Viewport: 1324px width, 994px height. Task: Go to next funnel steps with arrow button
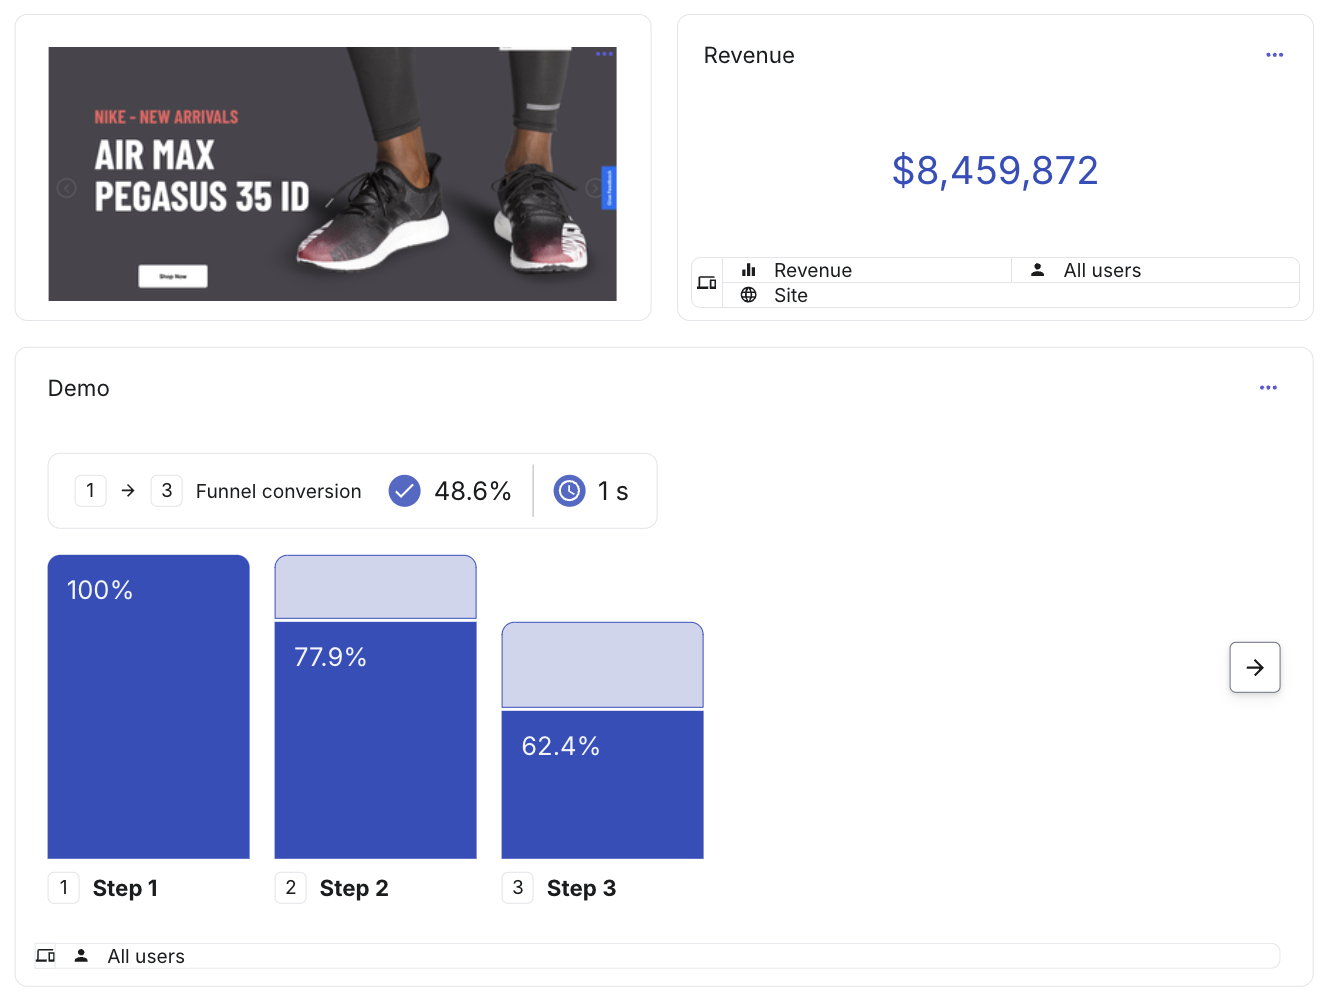[x=1255, y=667]
